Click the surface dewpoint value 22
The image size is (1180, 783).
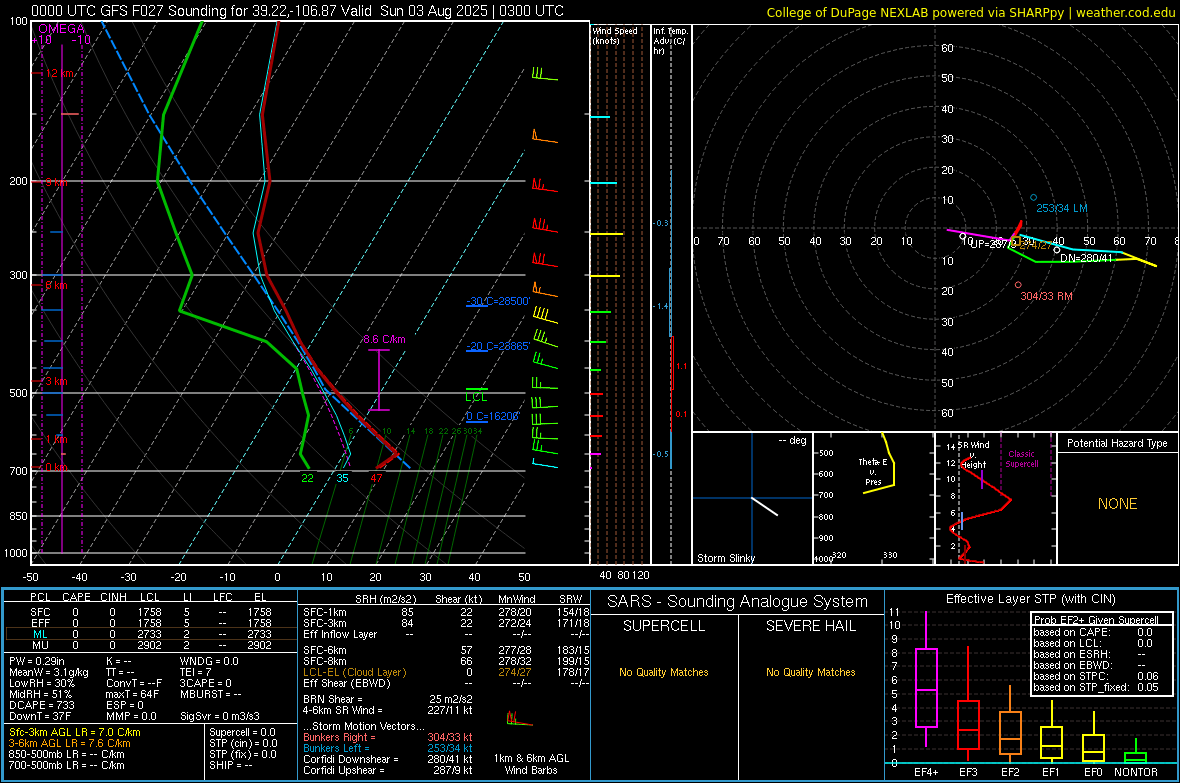pos(307,477)
